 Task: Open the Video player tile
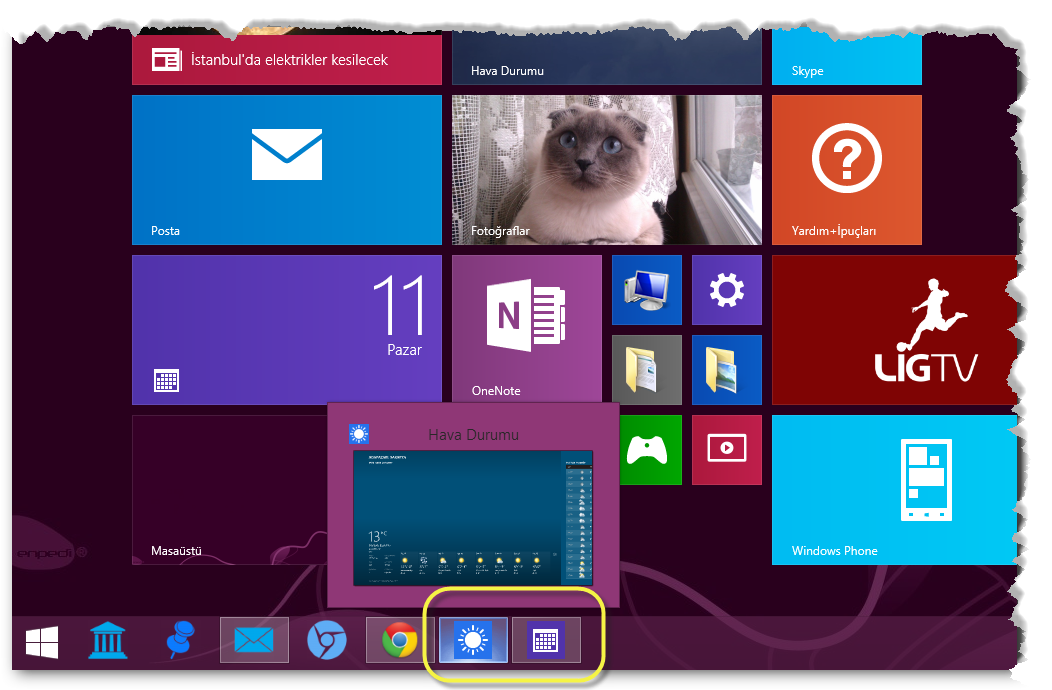(x=726, y=450)
